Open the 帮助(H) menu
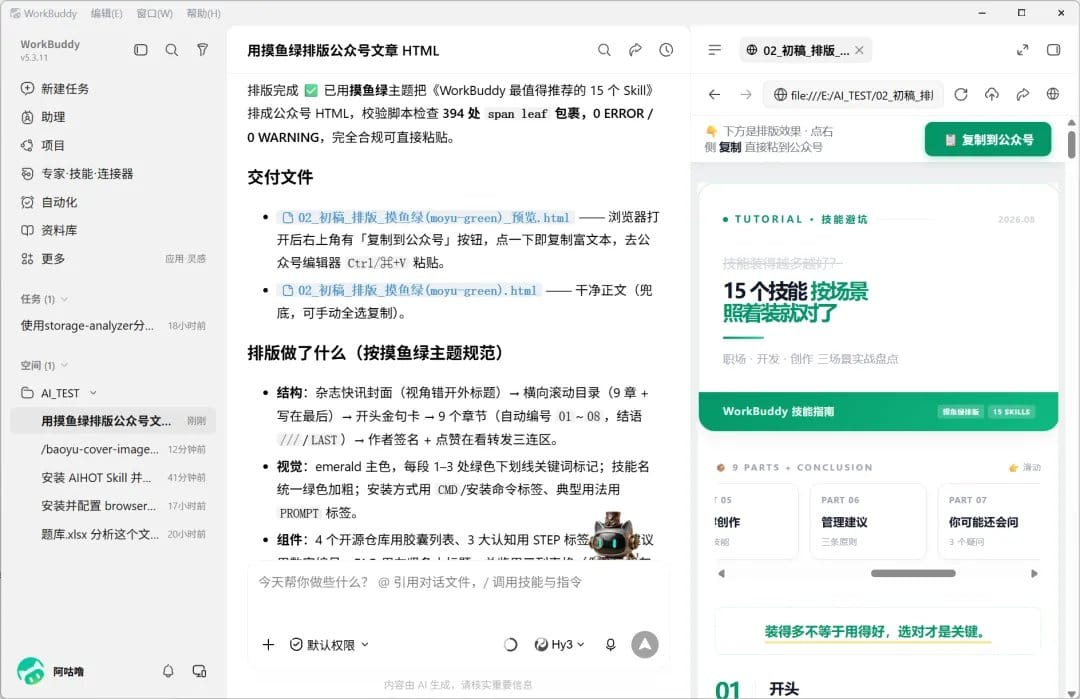The image size is (1080, 699). (x=203, y=13)
